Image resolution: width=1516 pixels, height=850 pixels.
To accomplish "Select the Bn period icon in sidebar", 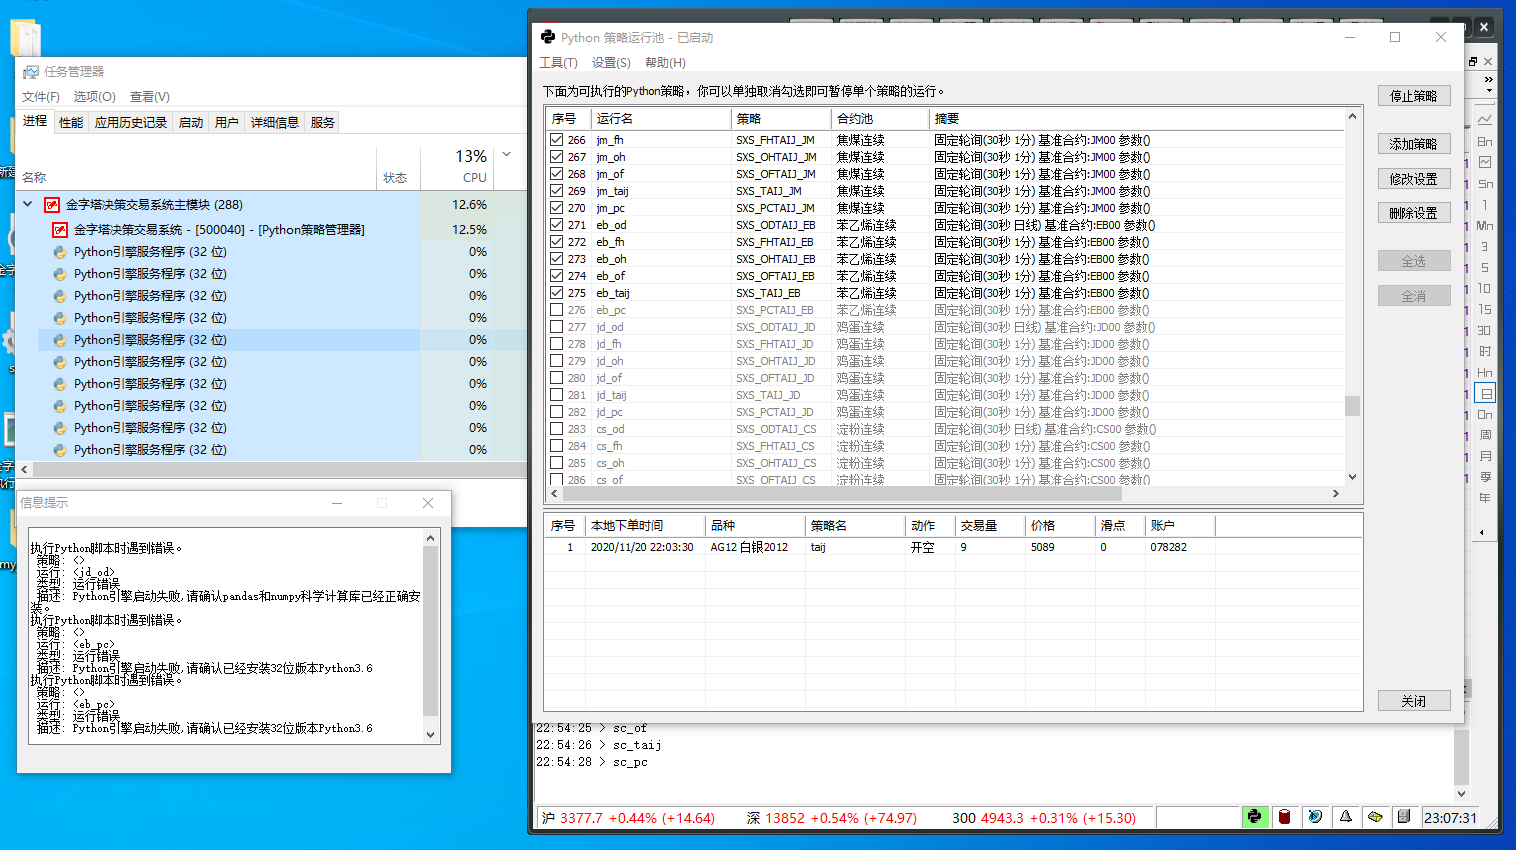I will click(x=1485, y=141).
